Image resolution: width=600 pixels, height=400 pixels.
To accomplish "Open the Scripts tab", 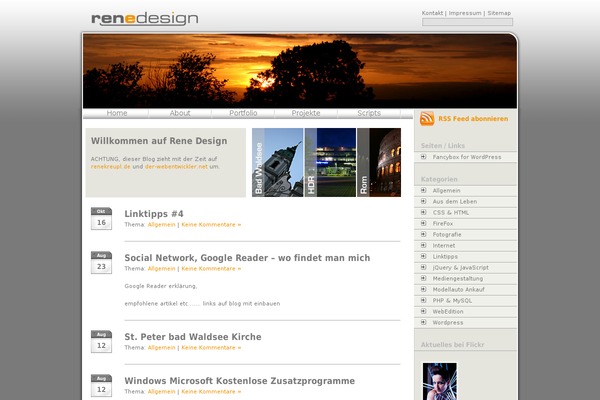I will point(369,113).
